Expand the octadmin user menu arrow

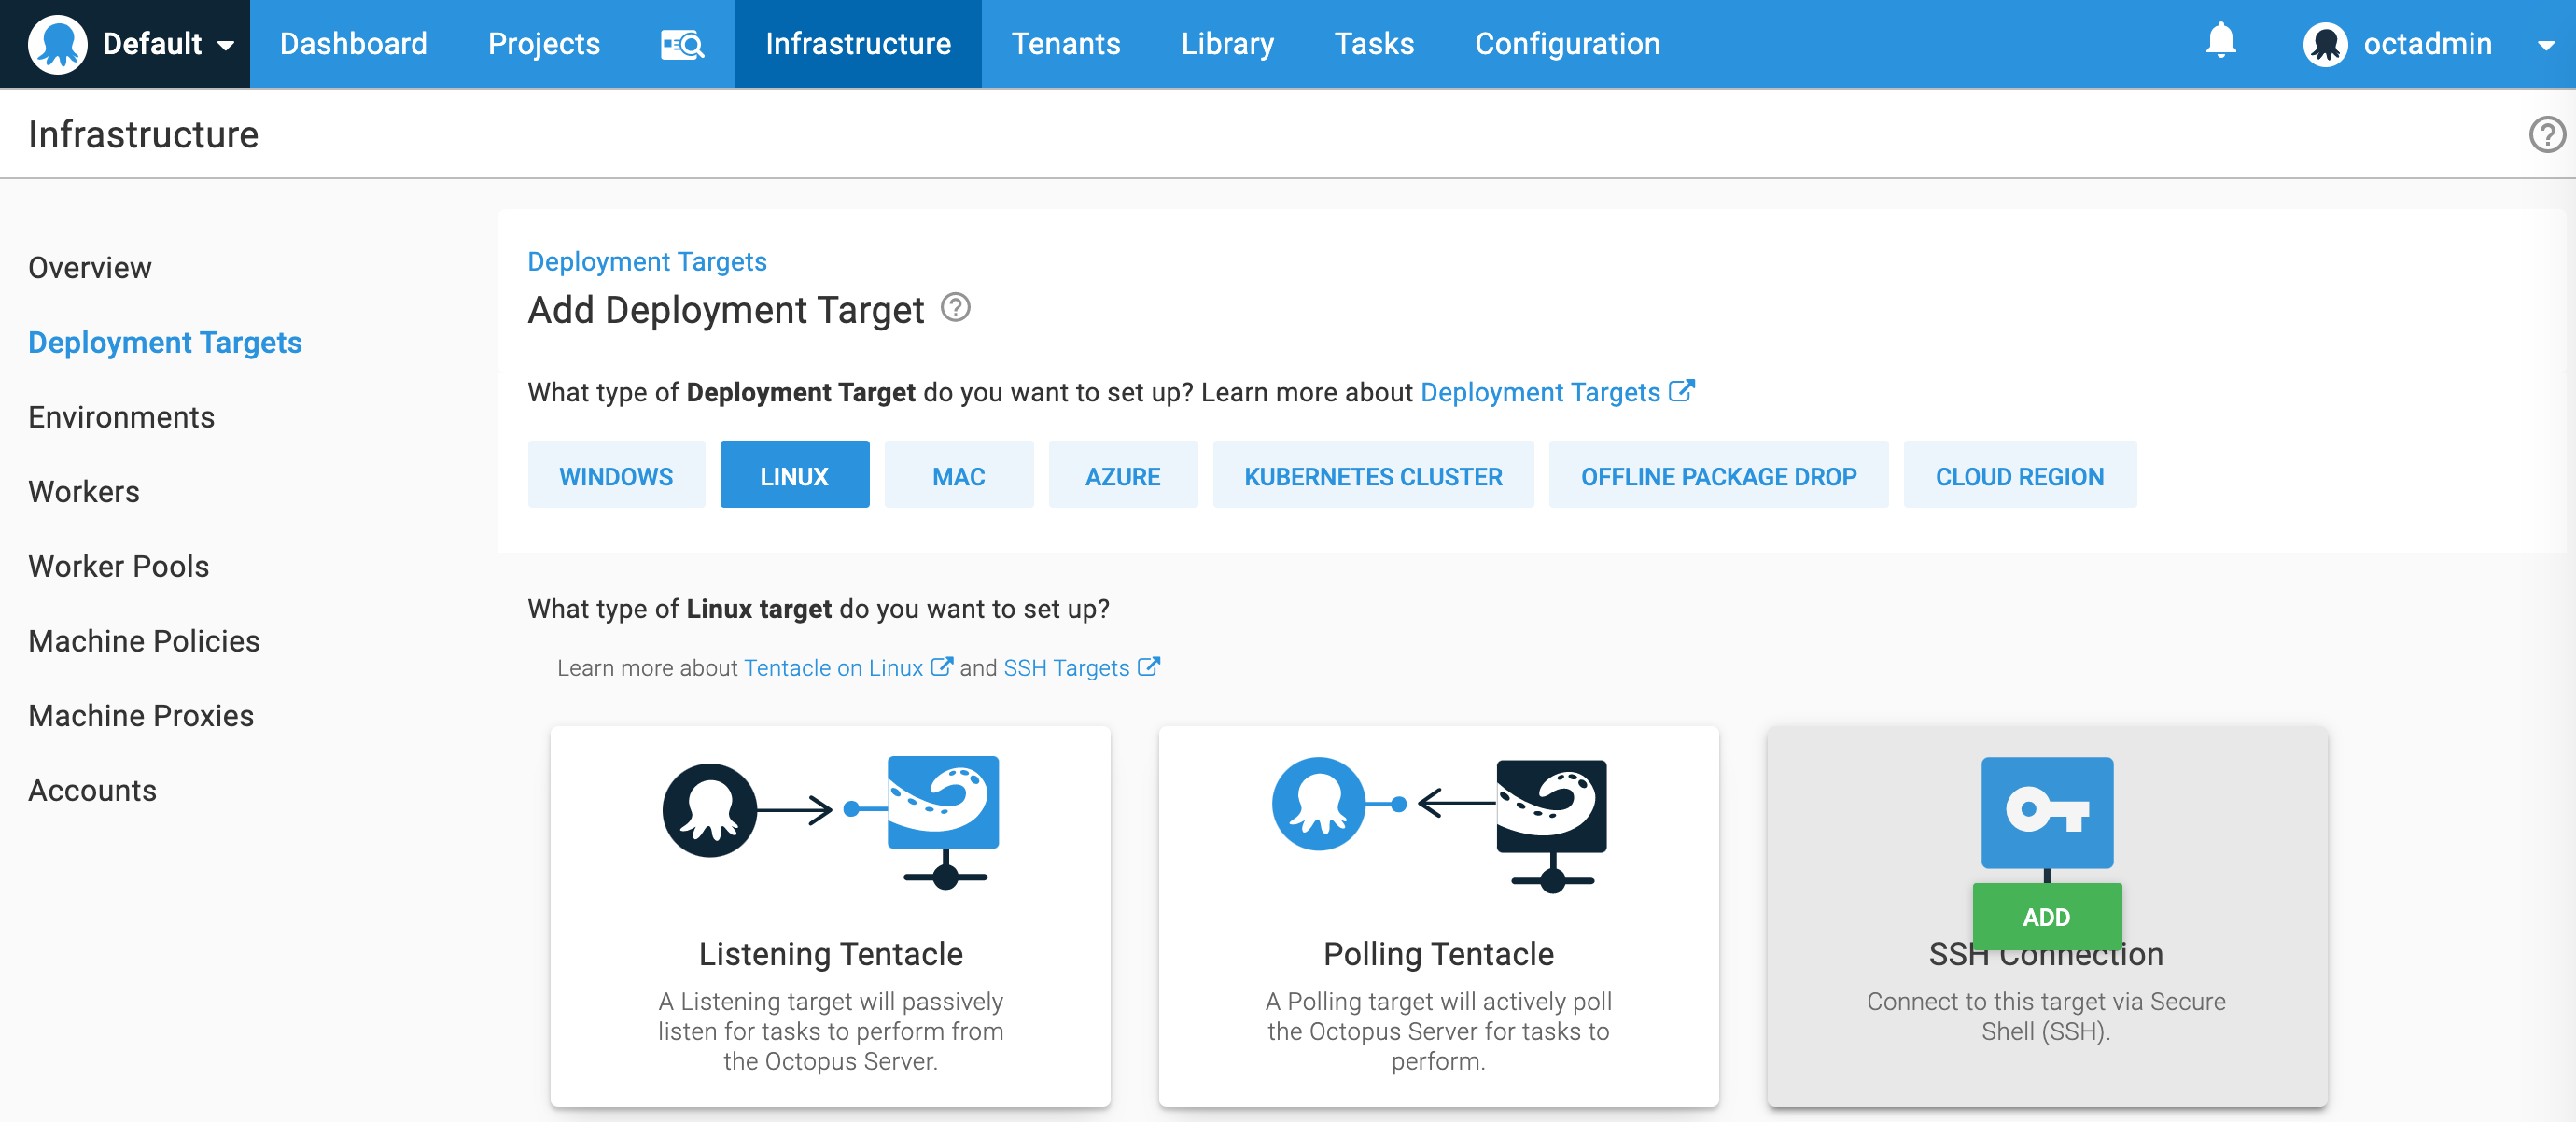click(2545, 45)
